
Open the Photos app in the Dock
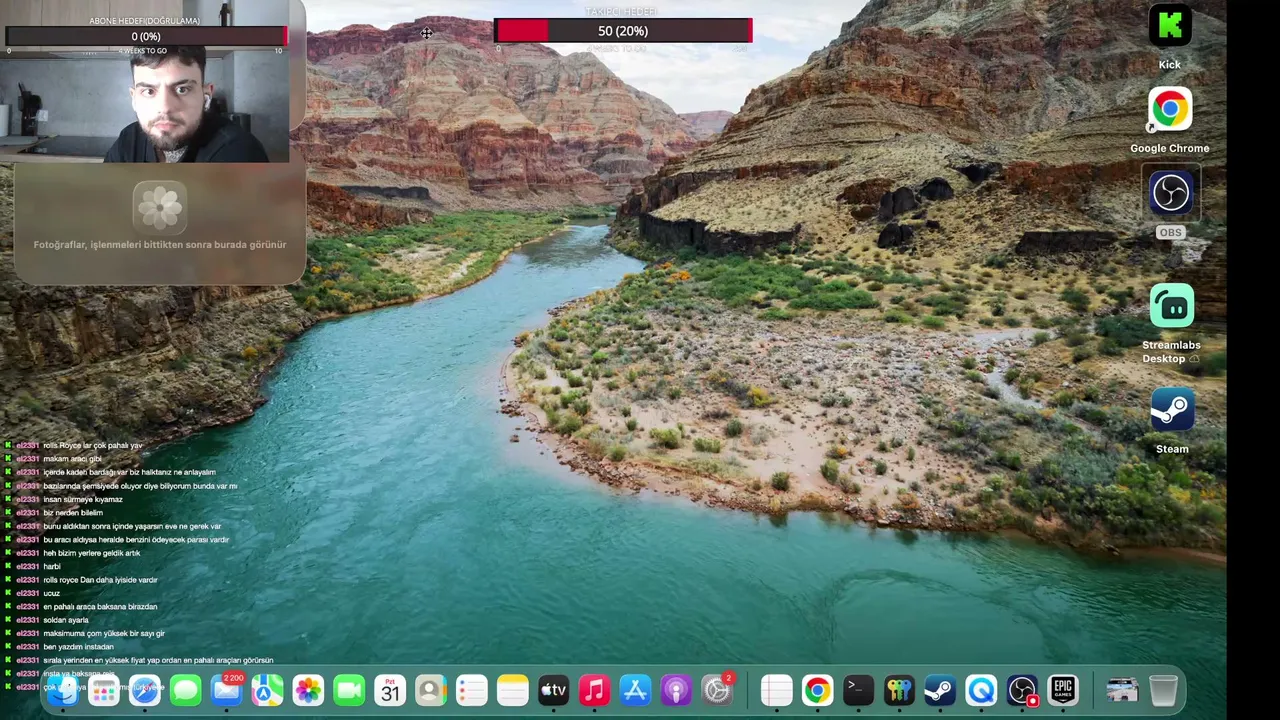pyautogui.click(x=308, y=690)
